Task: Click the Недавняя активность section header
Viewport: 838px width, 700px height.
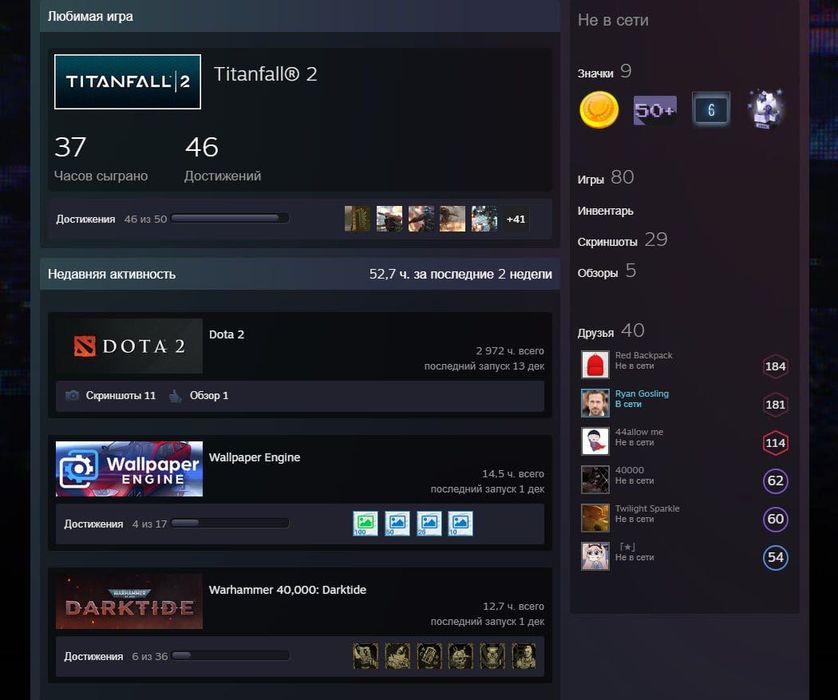Action: [300, 274]
